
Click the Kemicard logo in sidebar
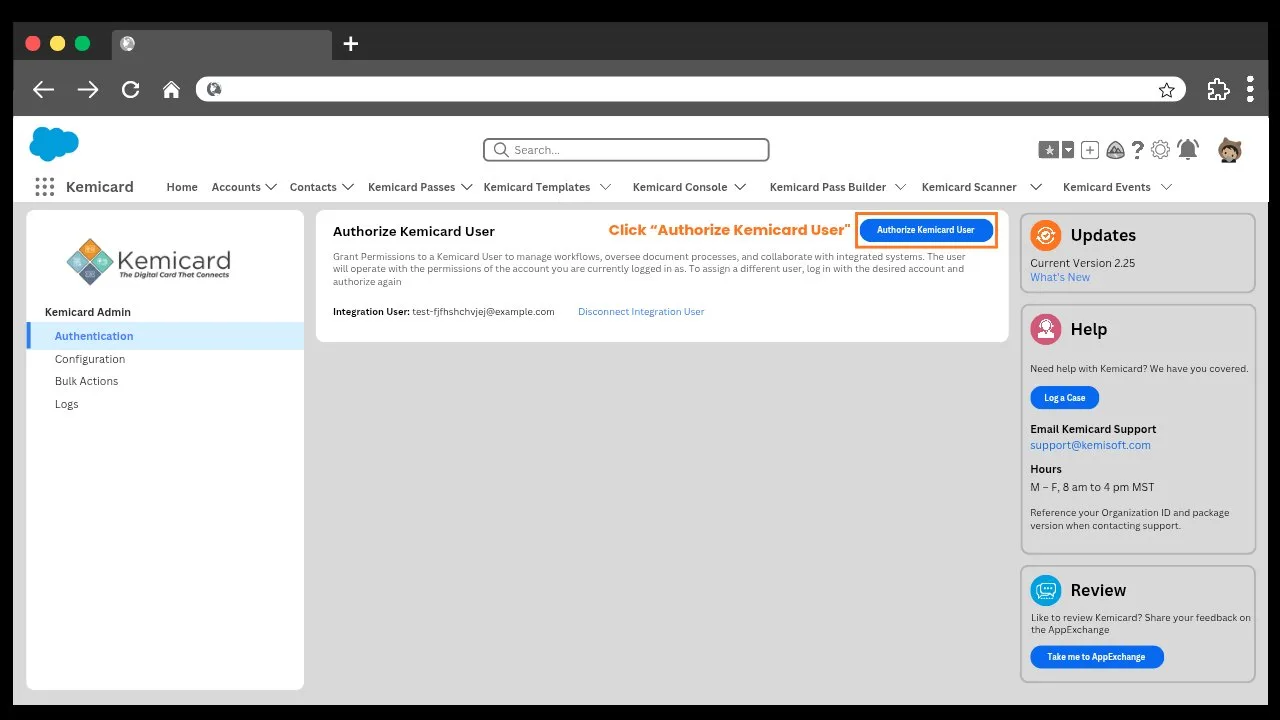(148, 261)
